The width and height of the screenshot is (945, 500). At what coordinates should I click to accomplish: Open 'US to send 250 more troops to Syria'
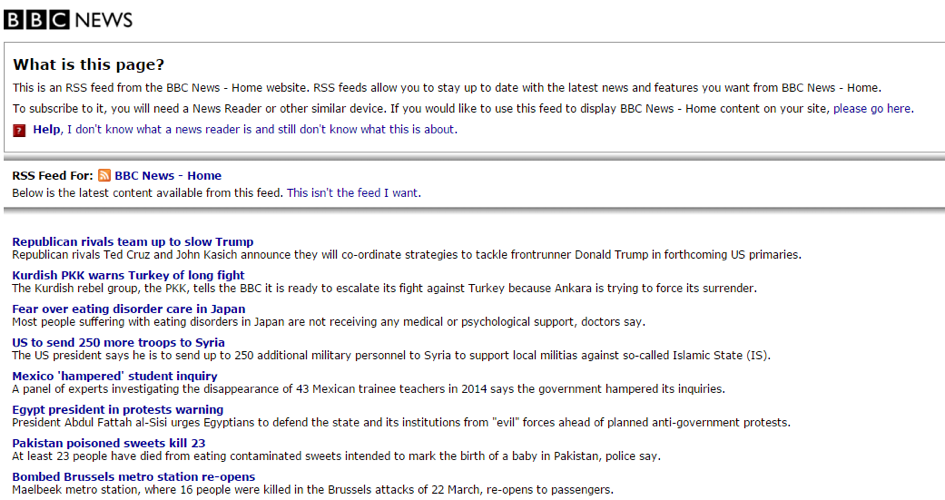click(118, 342)
